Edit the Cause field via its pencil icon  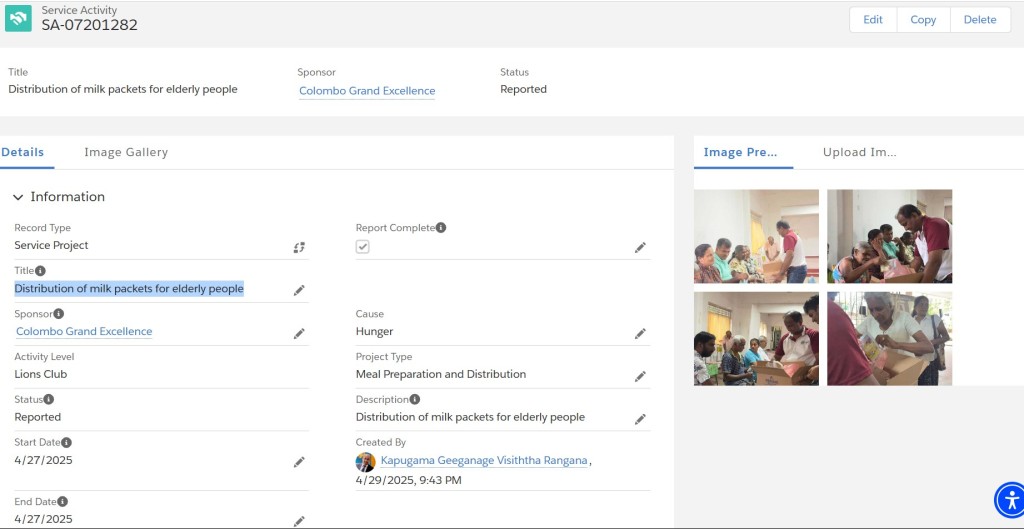coord(640,333)
